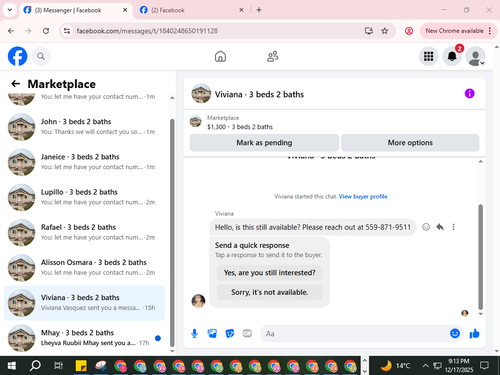Image resolution: width=500 pixels, height=375 pixels.
Task: Open Chrome three-dot menu
Action: (490, 31)
